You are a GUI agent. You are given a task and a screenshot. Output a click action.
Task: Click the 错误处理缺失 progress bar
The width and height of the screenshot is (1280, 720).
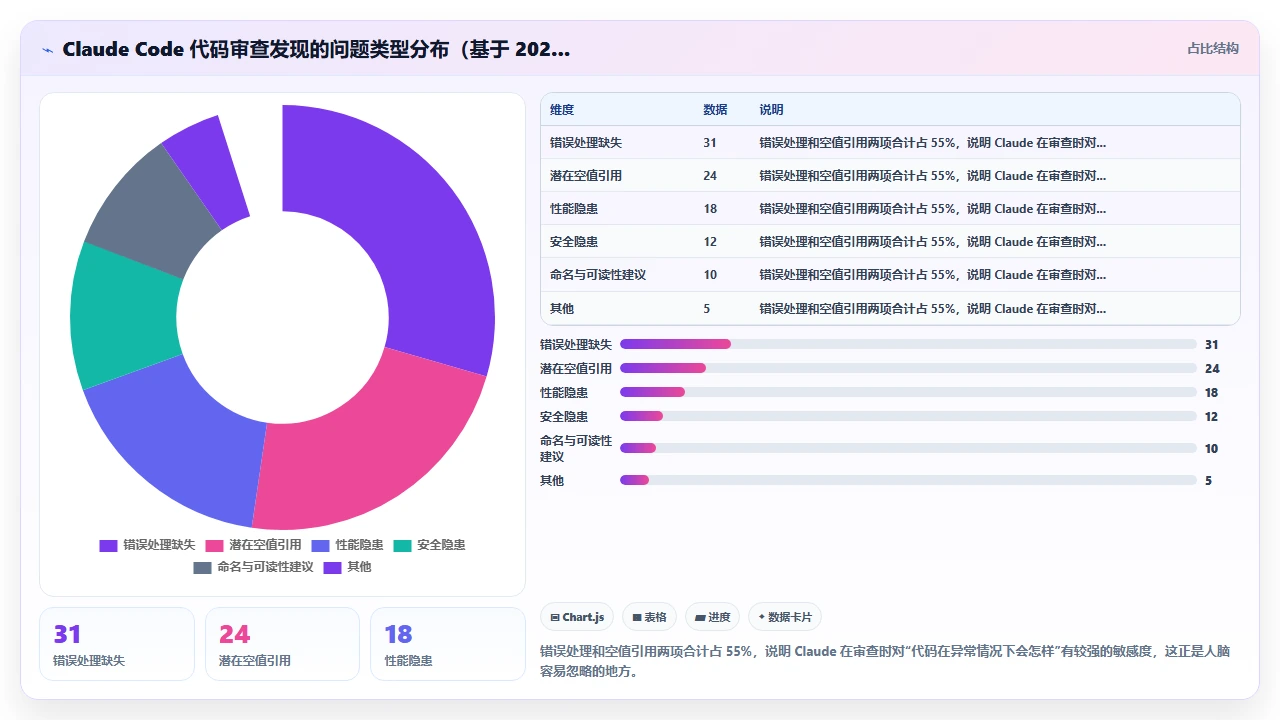[908, 344]
